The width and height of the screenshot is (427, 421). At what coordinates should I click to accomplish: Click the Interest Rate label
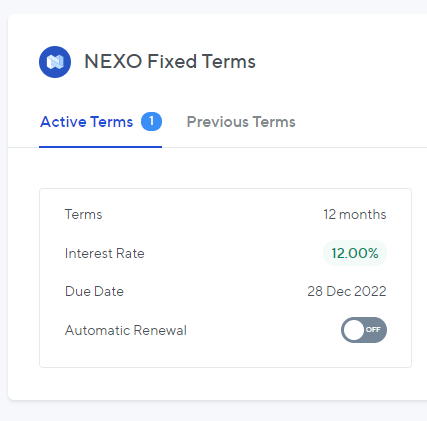[105, 253]
